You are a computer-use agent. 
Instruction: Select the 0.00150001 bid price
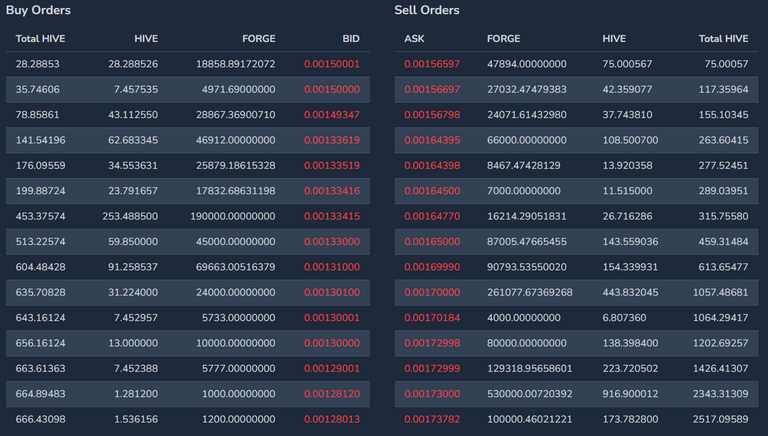pyautogui.click(x=332, y=64)
